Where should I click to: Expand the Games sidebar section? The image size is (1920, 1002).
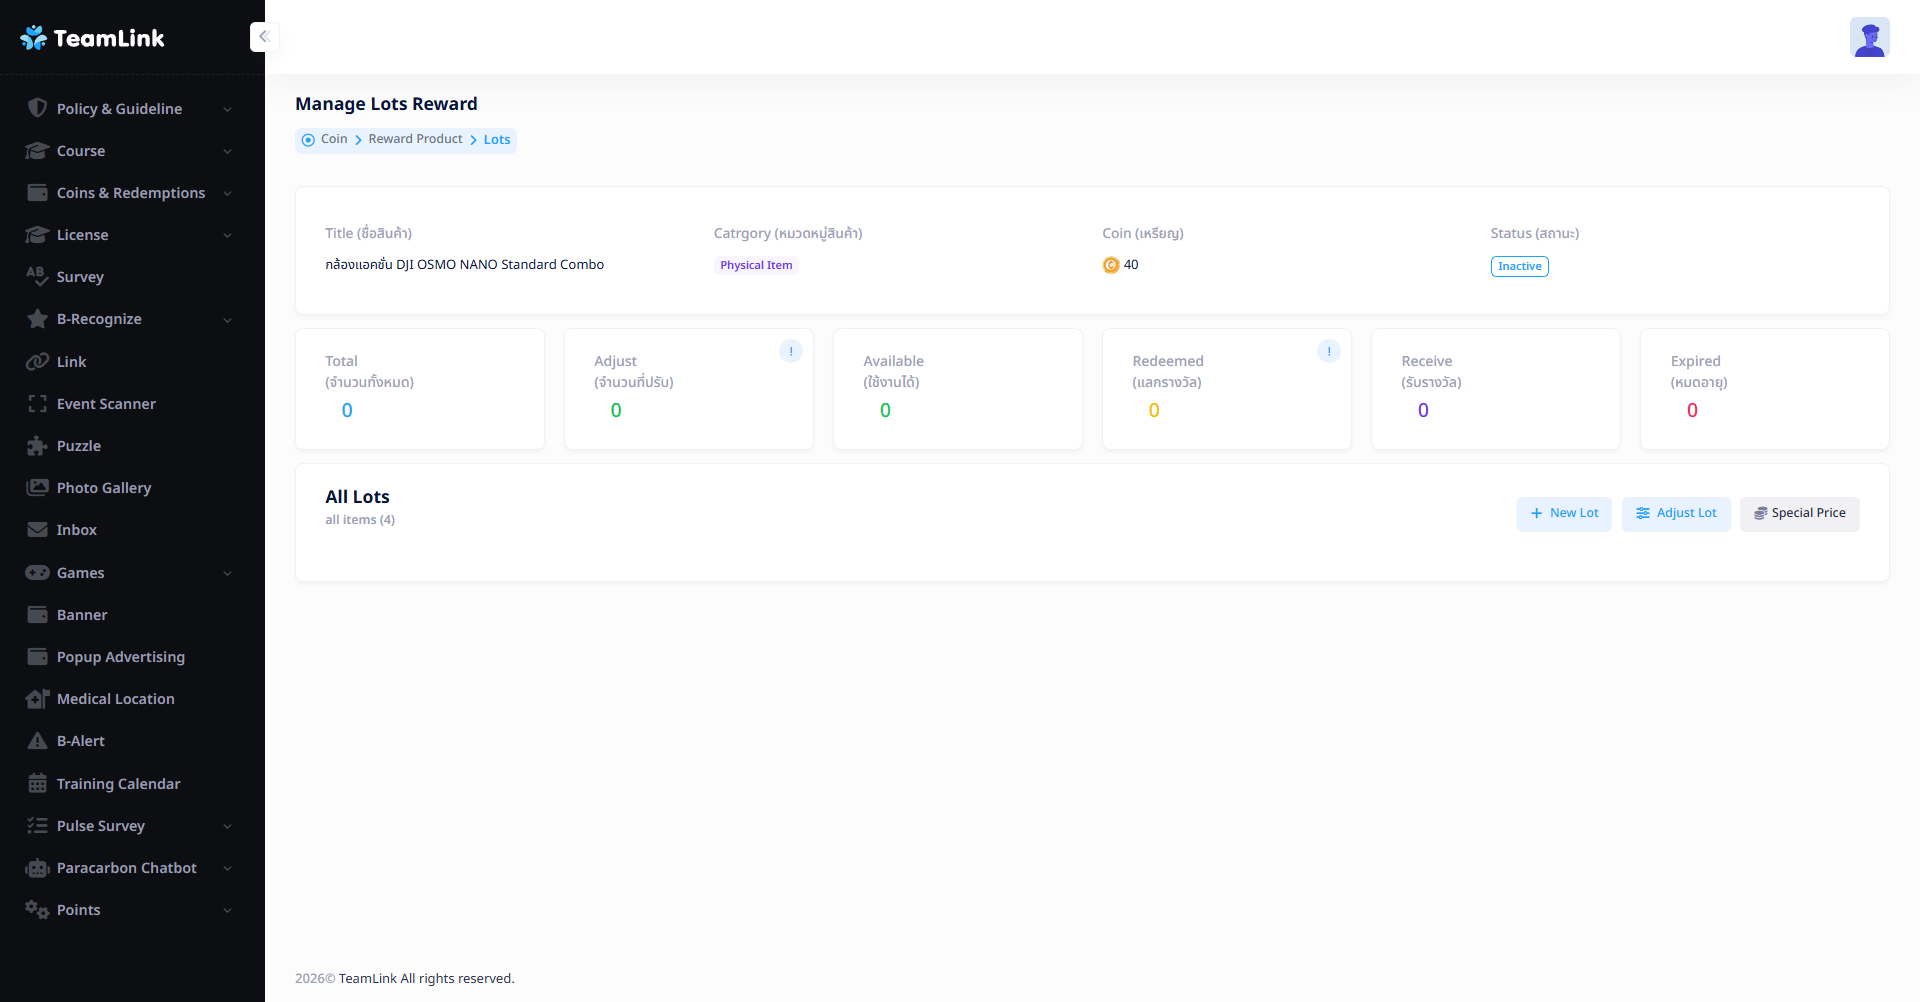[x=227, y=573]
